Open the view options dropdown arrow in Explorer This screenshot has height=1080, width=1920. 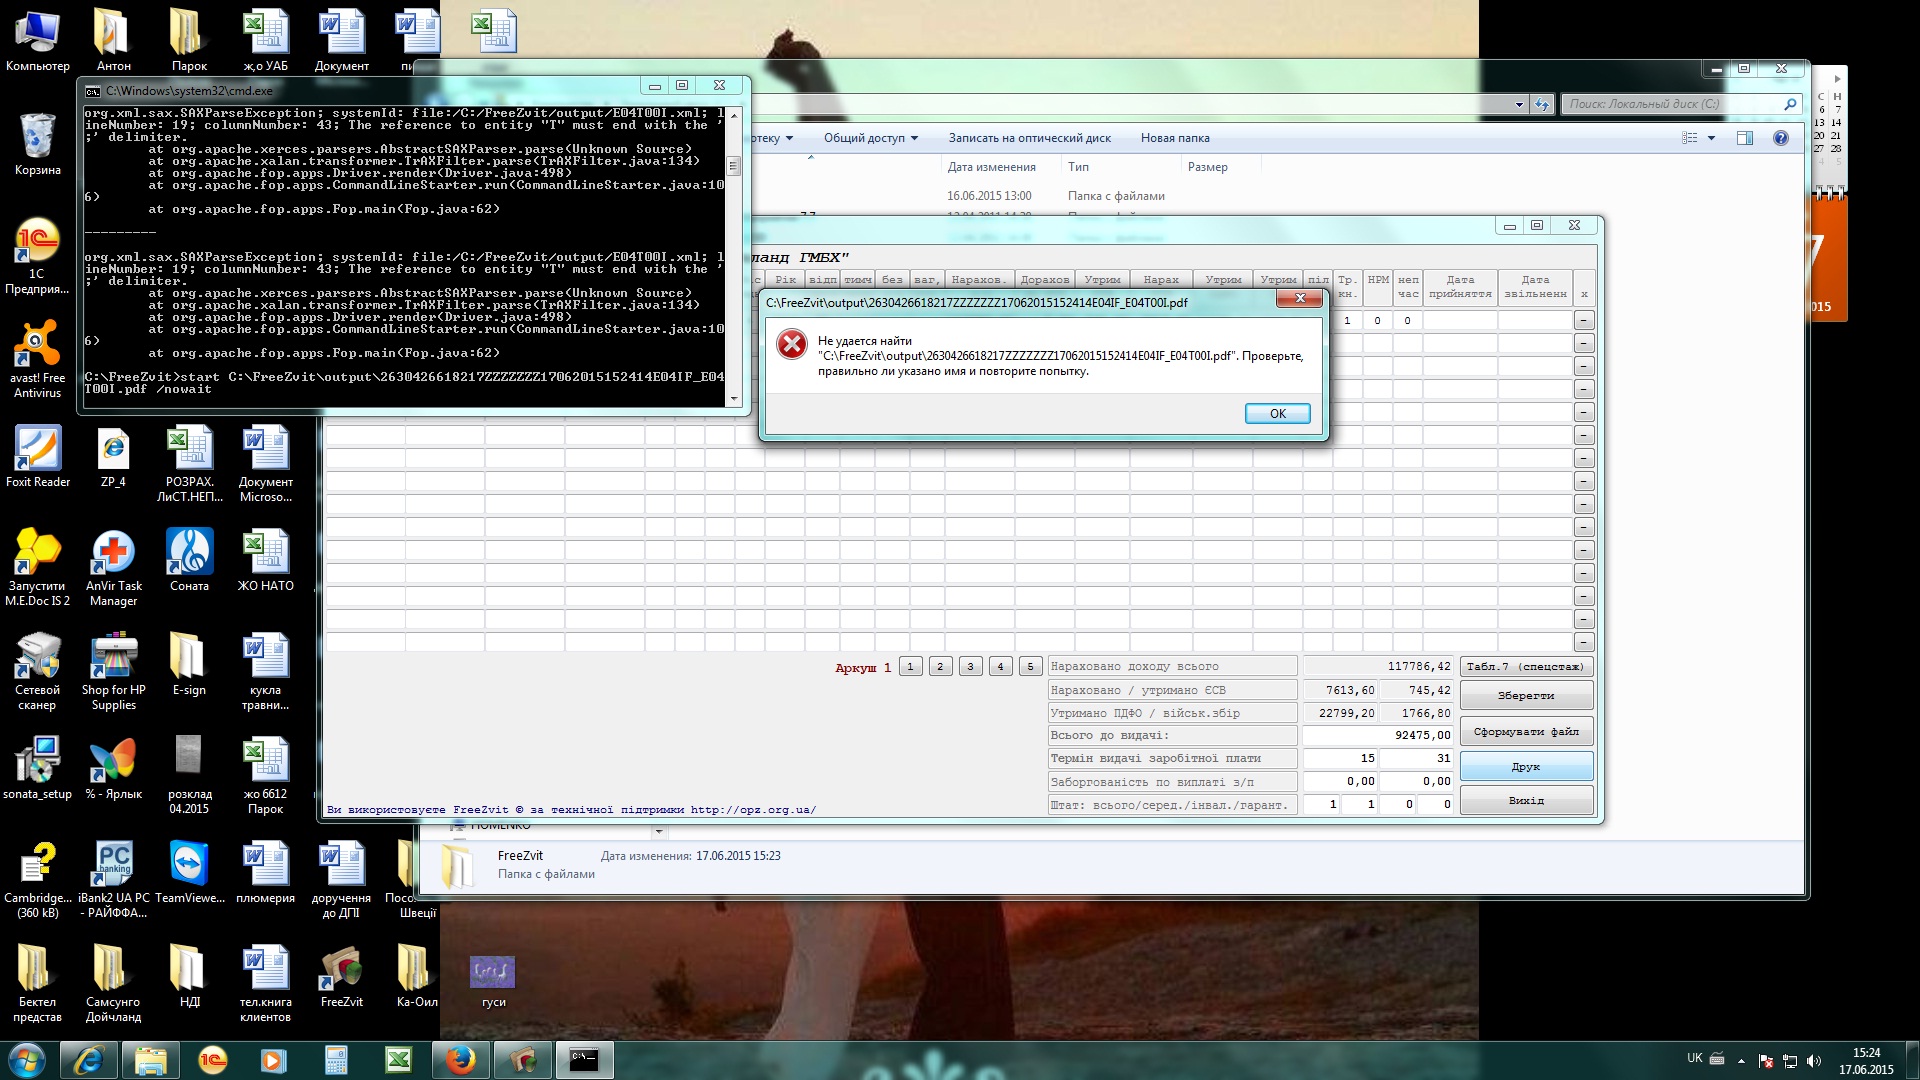click(1712, 138)
